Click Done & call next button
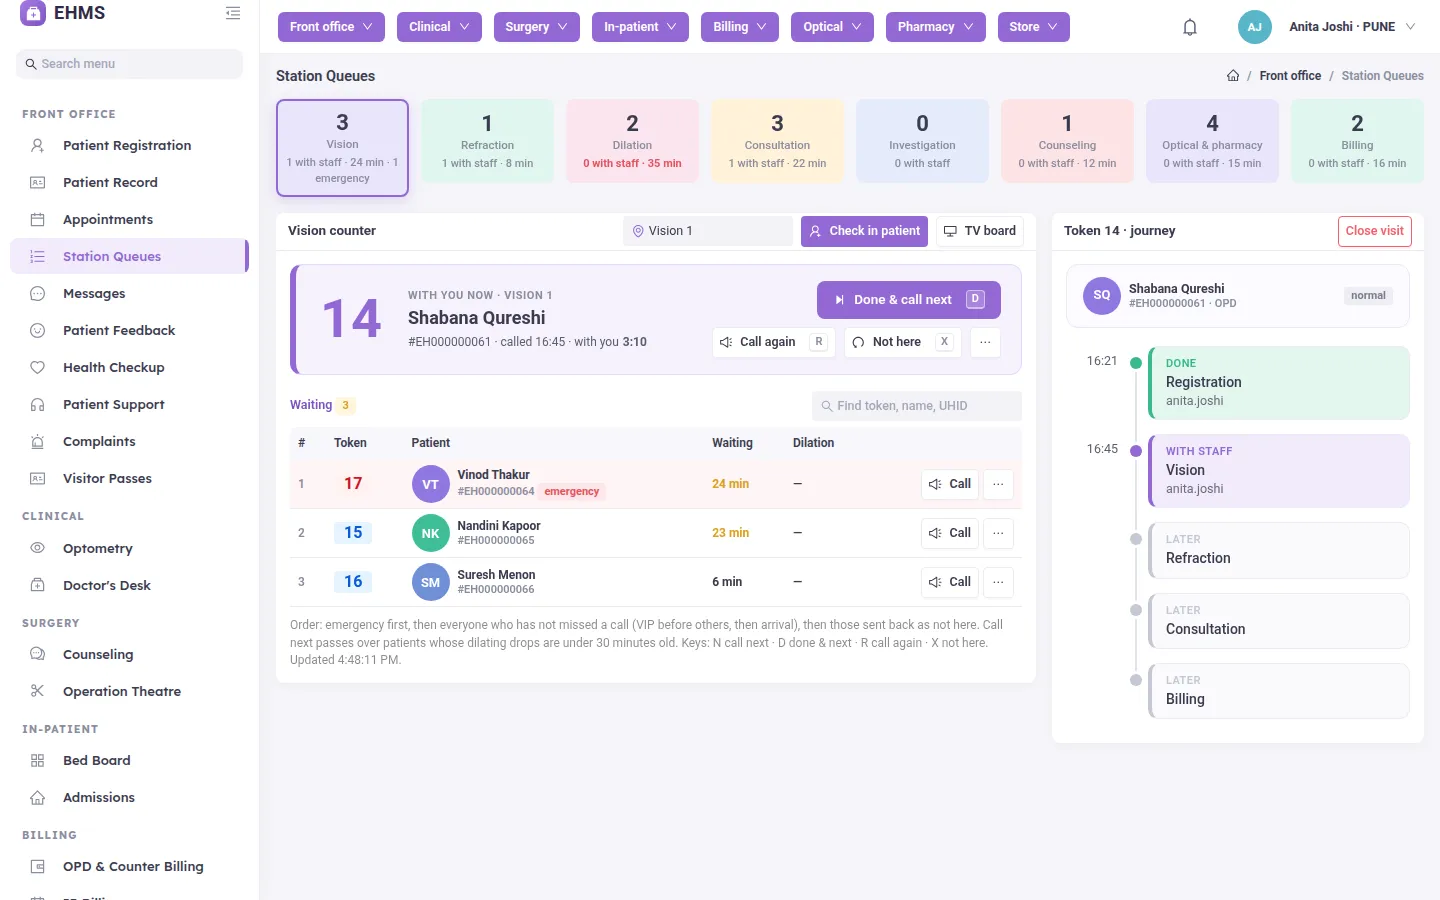 [x=909, y=300]
